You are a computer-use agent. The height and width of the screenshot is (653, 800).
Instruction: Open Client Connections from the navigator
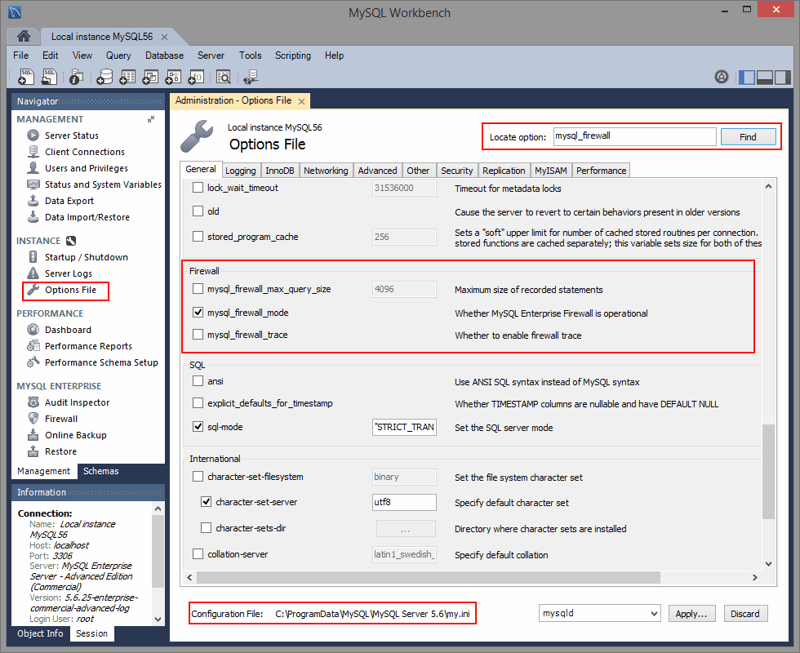click(x=85, y=152)
